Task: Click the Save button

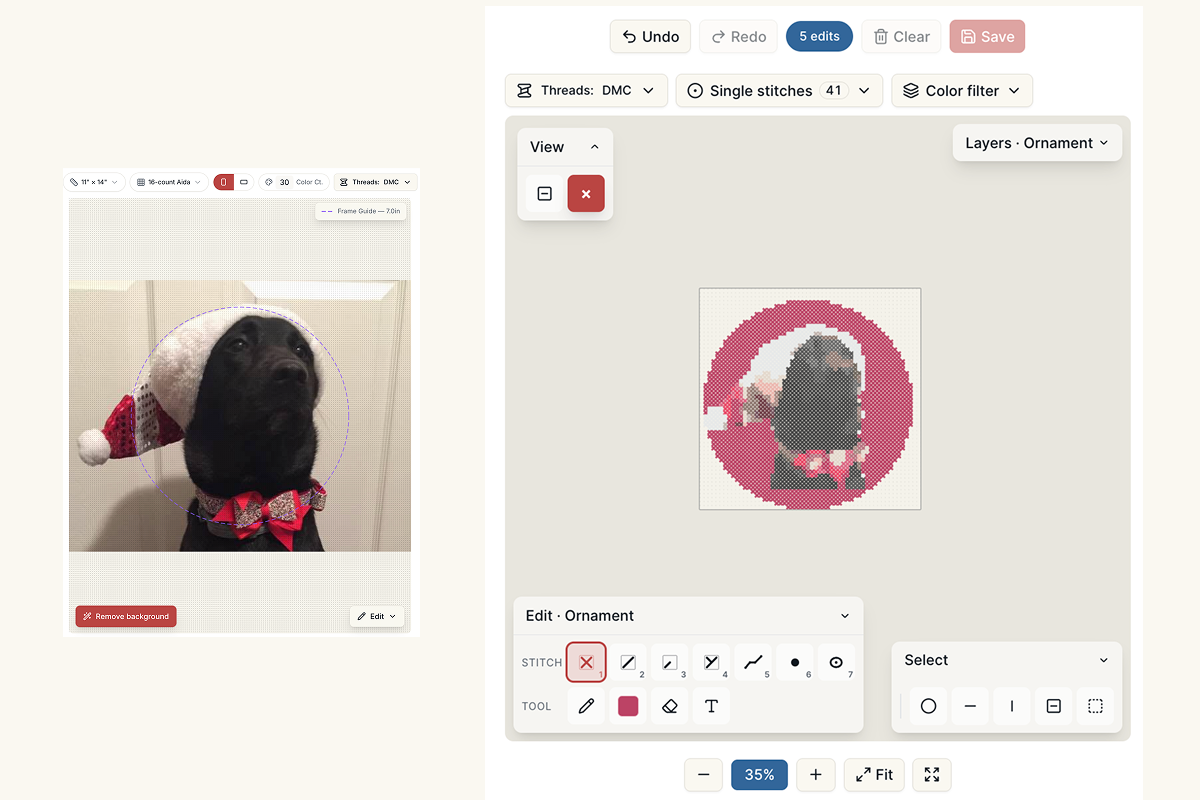Action: (x=987, y=37)
